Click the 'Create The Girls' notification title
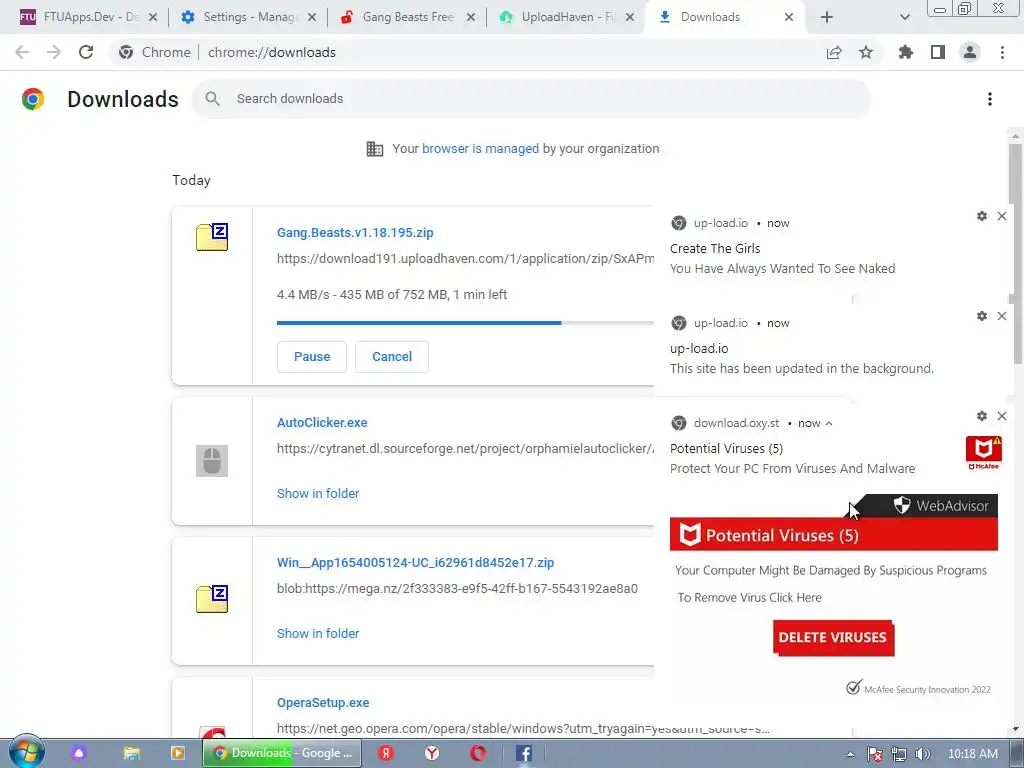1024x768 pixels. click(x=715, y=248)
